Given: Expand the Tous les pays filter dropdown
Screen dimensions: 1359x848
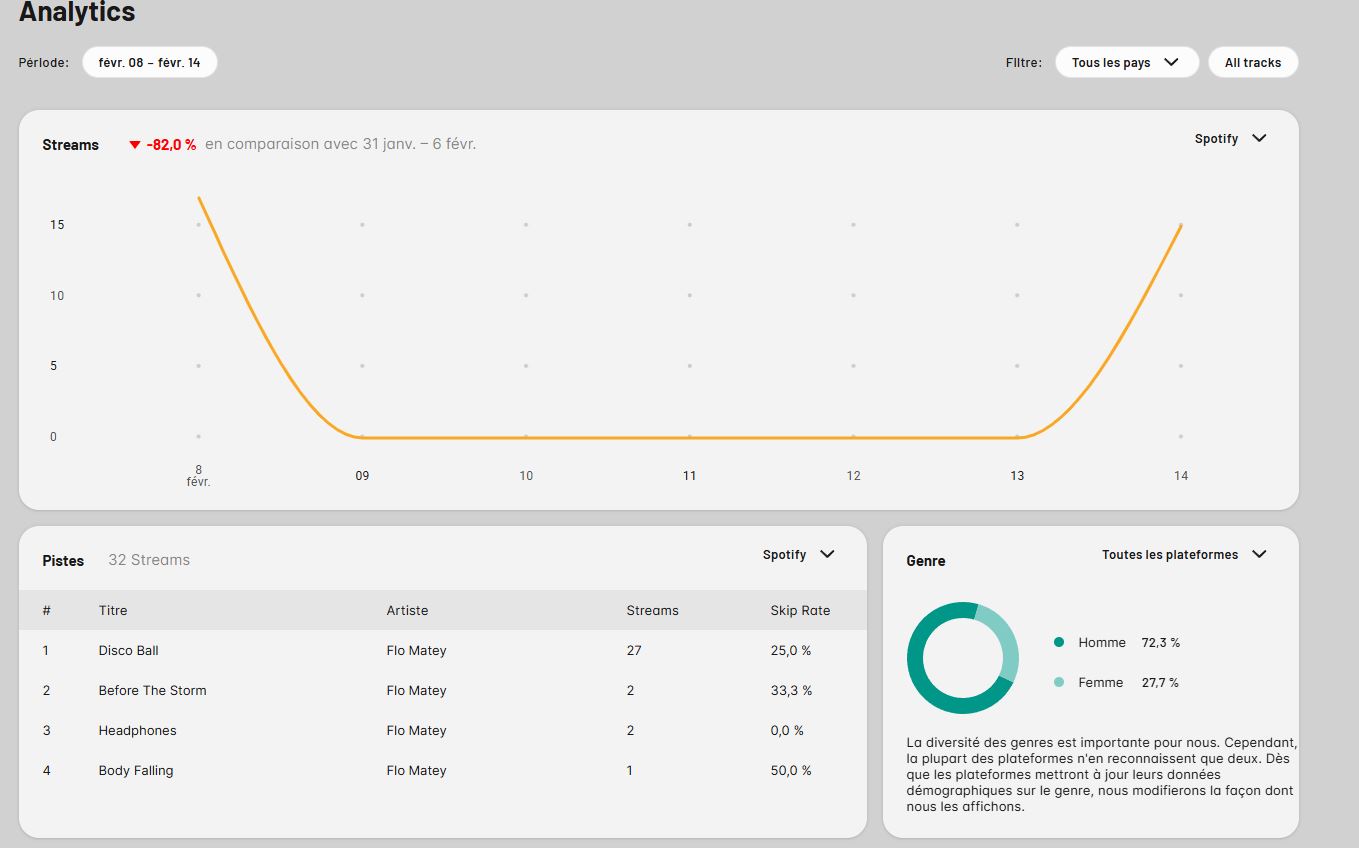Looking at the screenshot, I should point(1126,62).
